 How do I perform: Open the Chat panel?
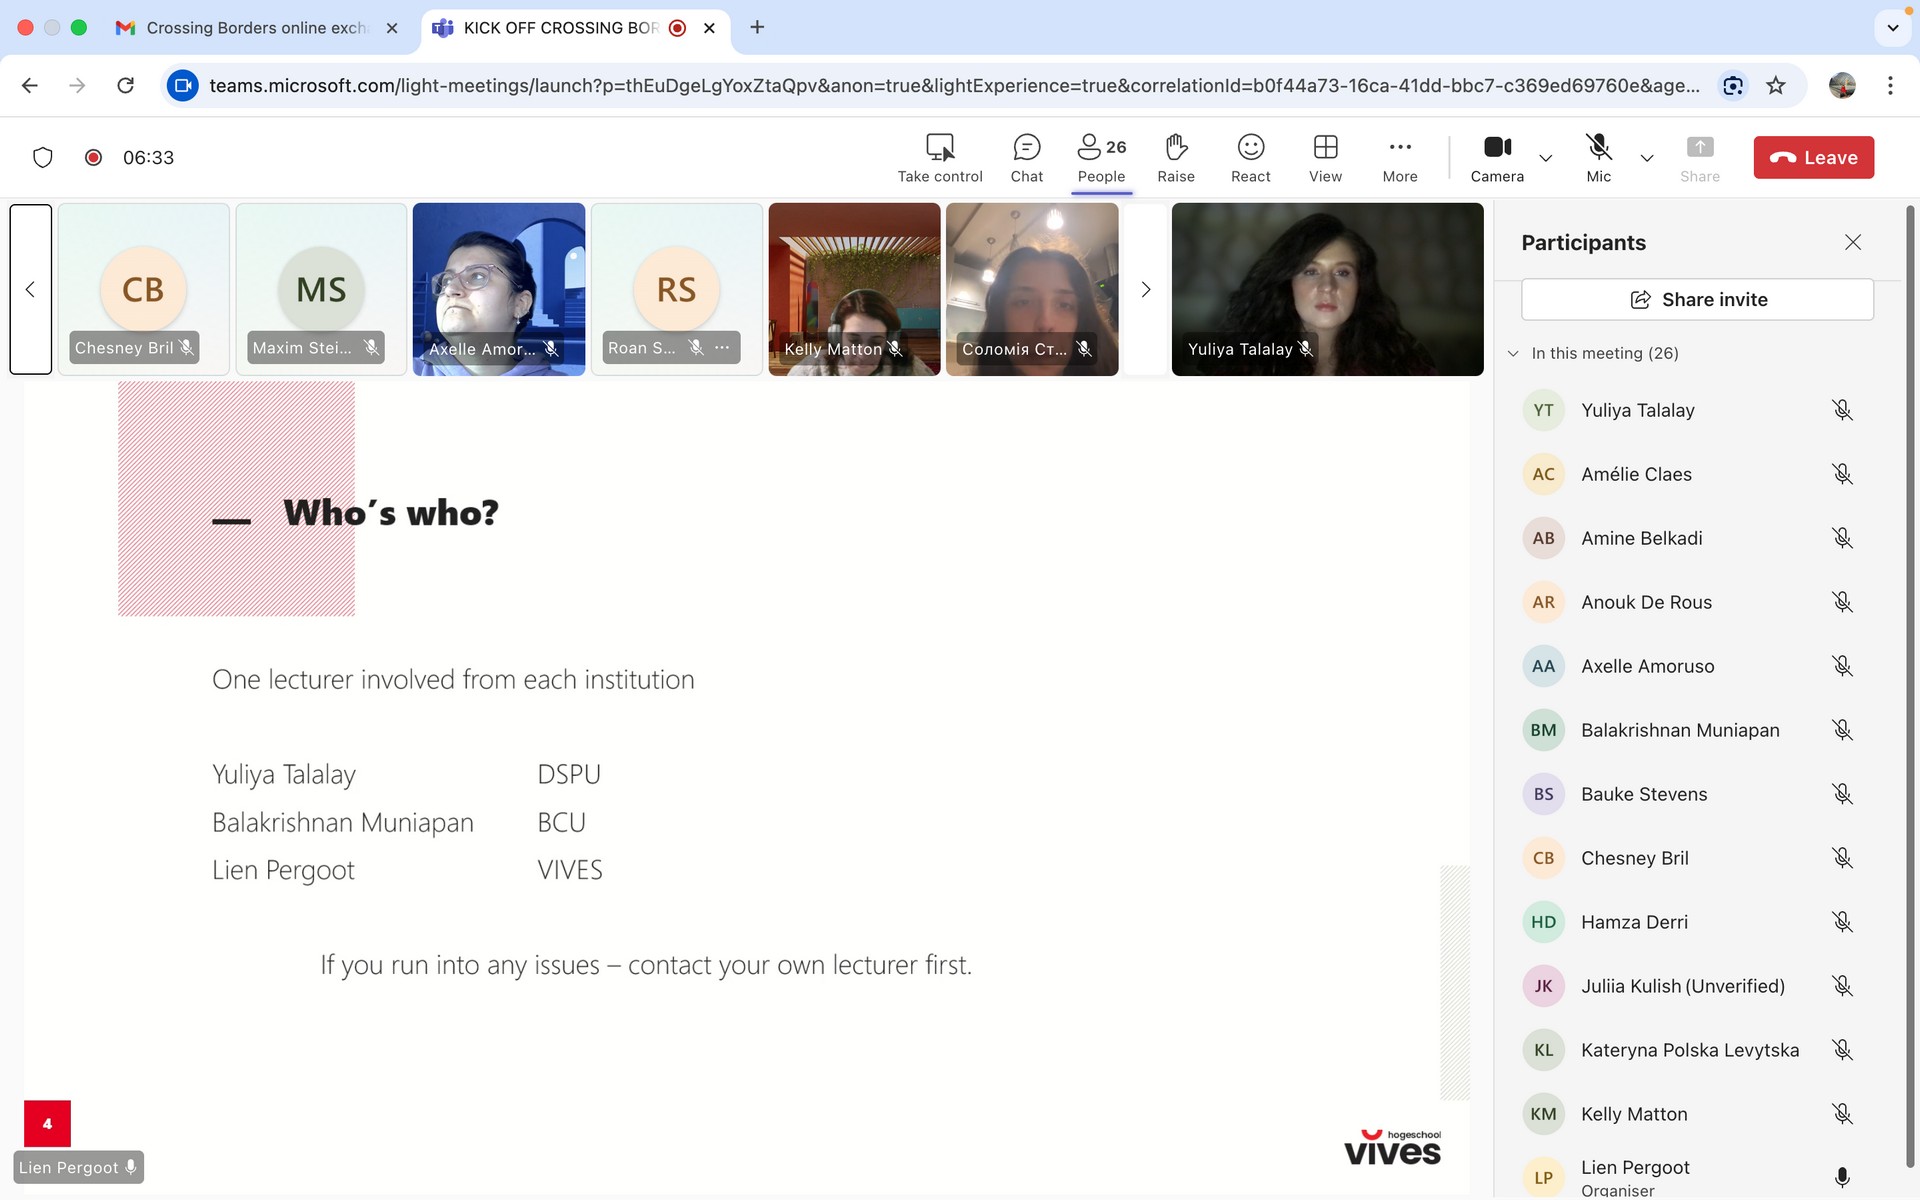tap(1026, 158)
